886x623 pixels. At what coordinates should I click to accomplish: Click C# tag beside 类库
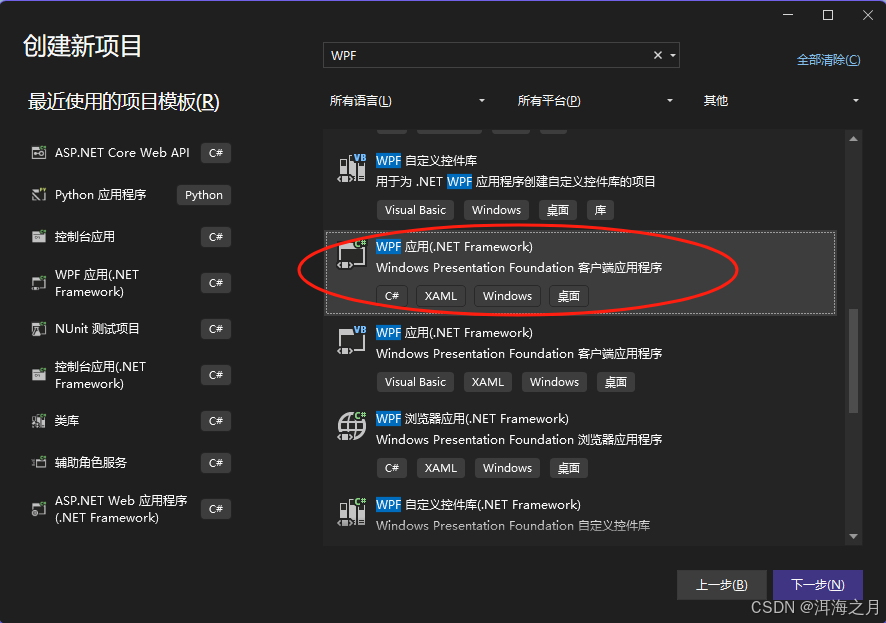(216, 421)
